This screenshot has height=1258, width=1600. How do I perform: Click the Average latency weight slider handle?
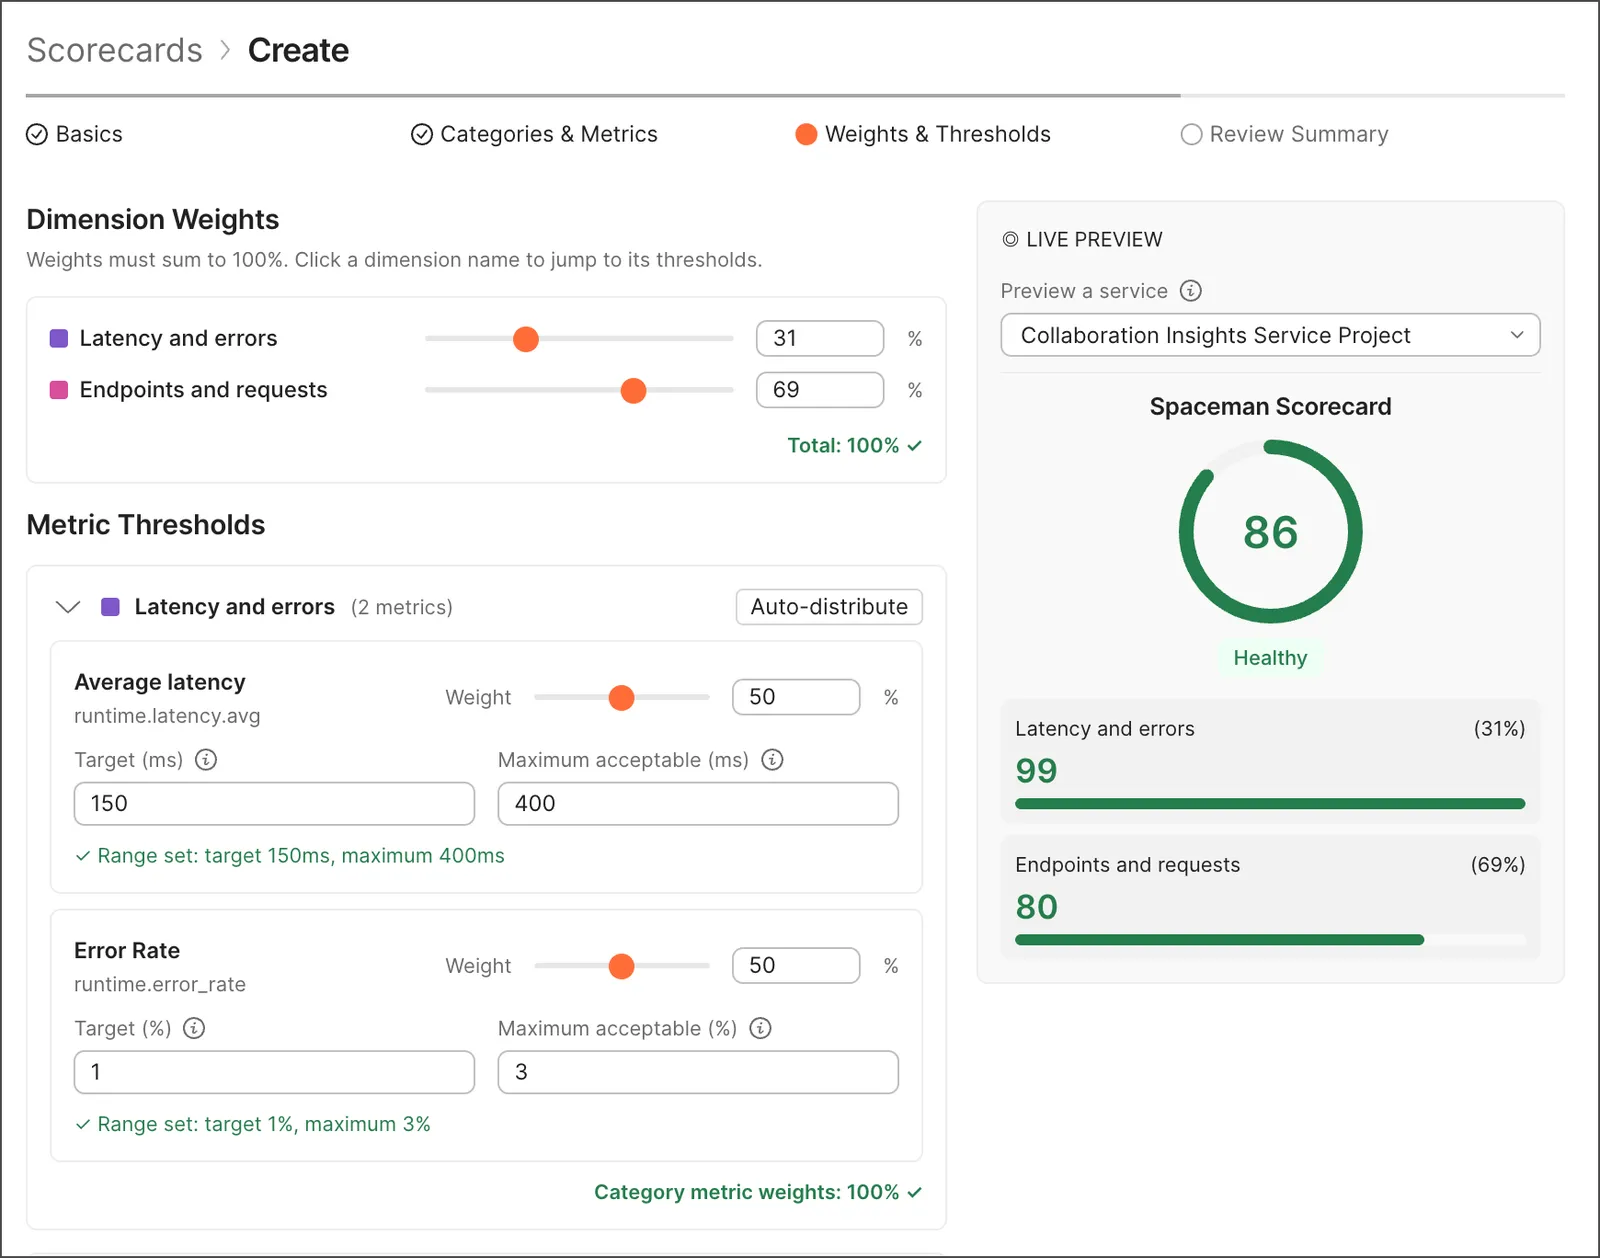[x=621, y=697]
